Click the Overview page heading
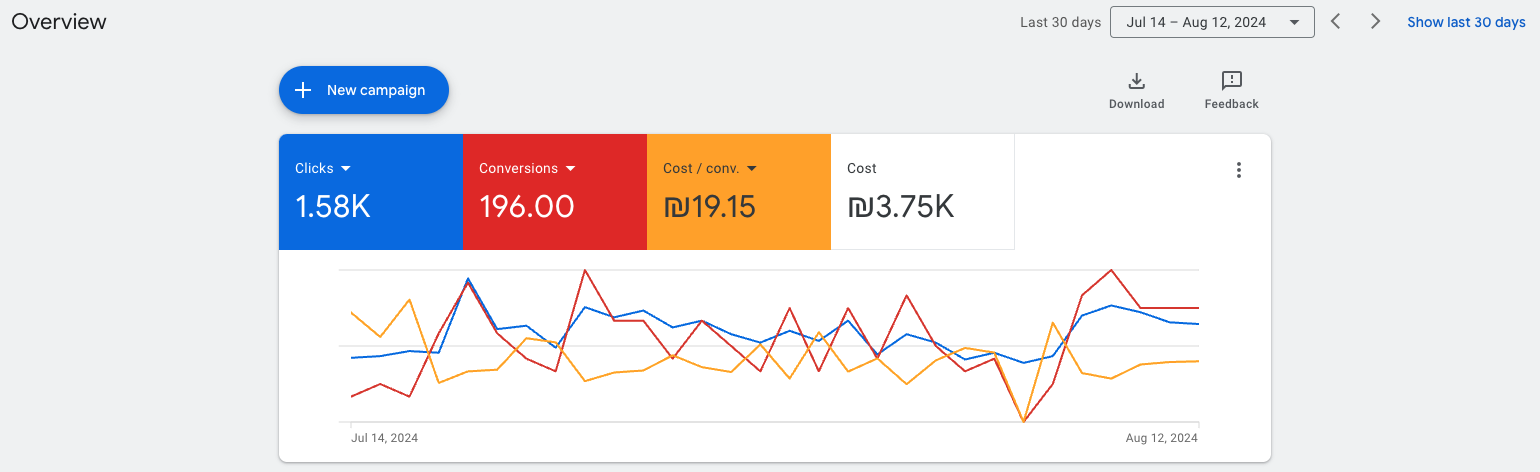Image resolution: width=1540 pixels, height=472 pixels. [59, 22]
